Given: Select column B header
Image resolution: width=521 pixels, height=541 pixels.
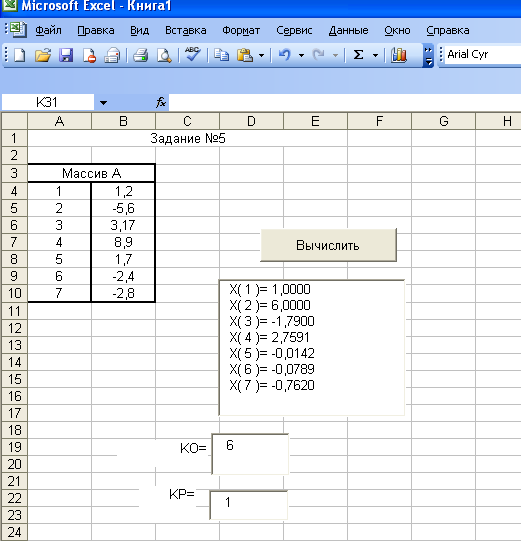Looking at the screenshot, I should pyautogui.click(x=123, y=121).
